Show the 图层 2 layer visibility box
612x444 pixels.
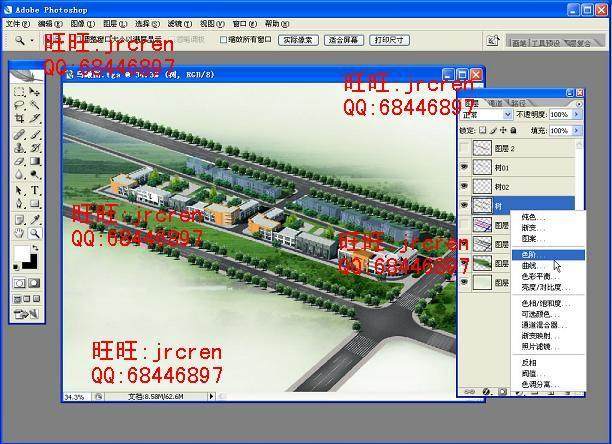coord(464,148)
